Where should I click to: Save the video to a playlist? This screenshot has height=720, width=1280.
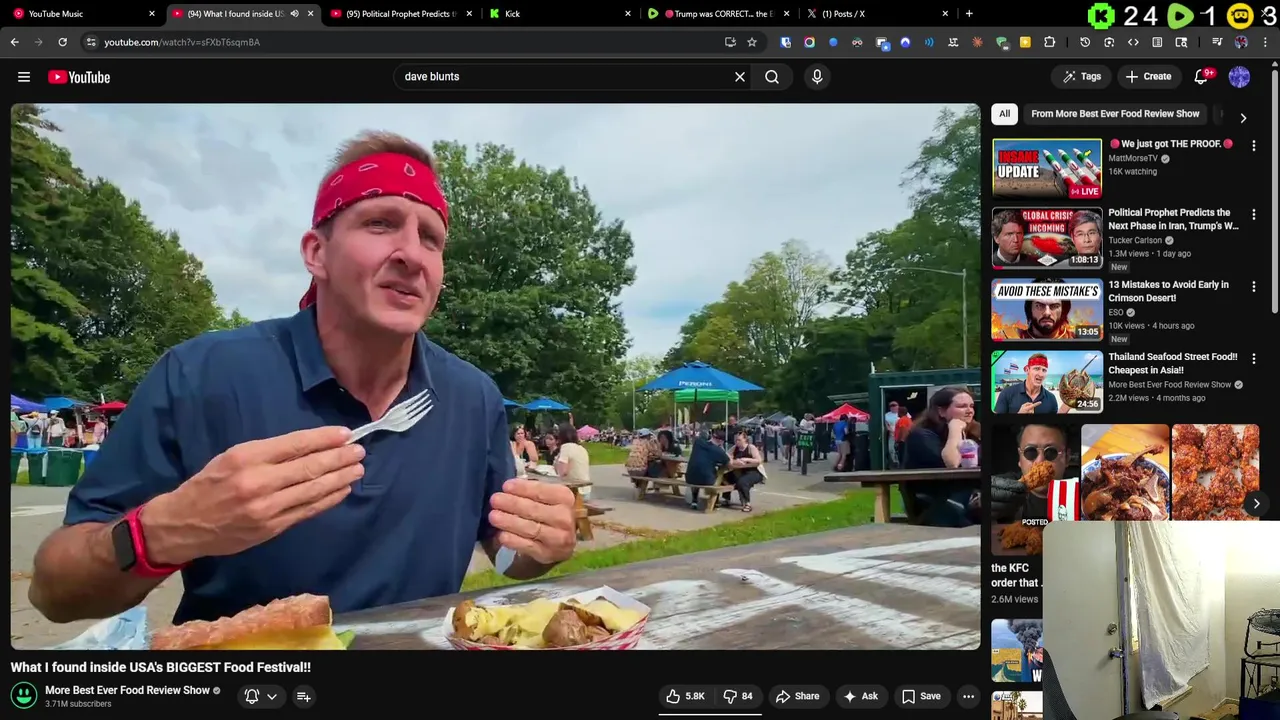[921, 696]
